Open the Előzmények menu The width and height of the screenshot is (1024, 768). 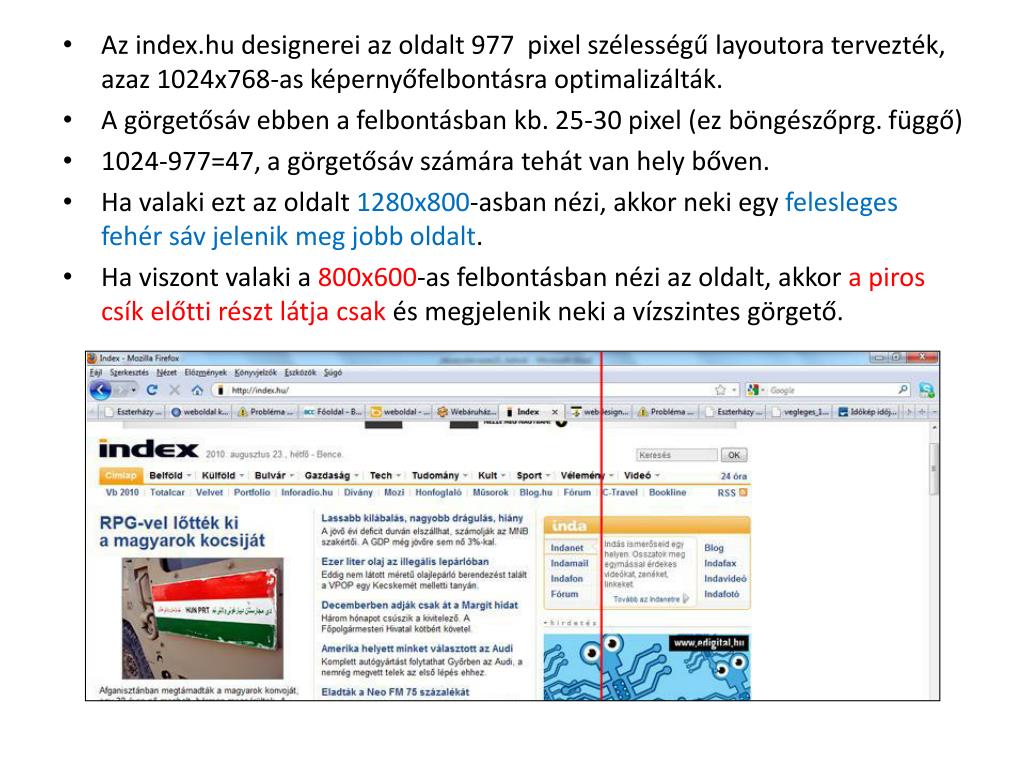[205, 373]
